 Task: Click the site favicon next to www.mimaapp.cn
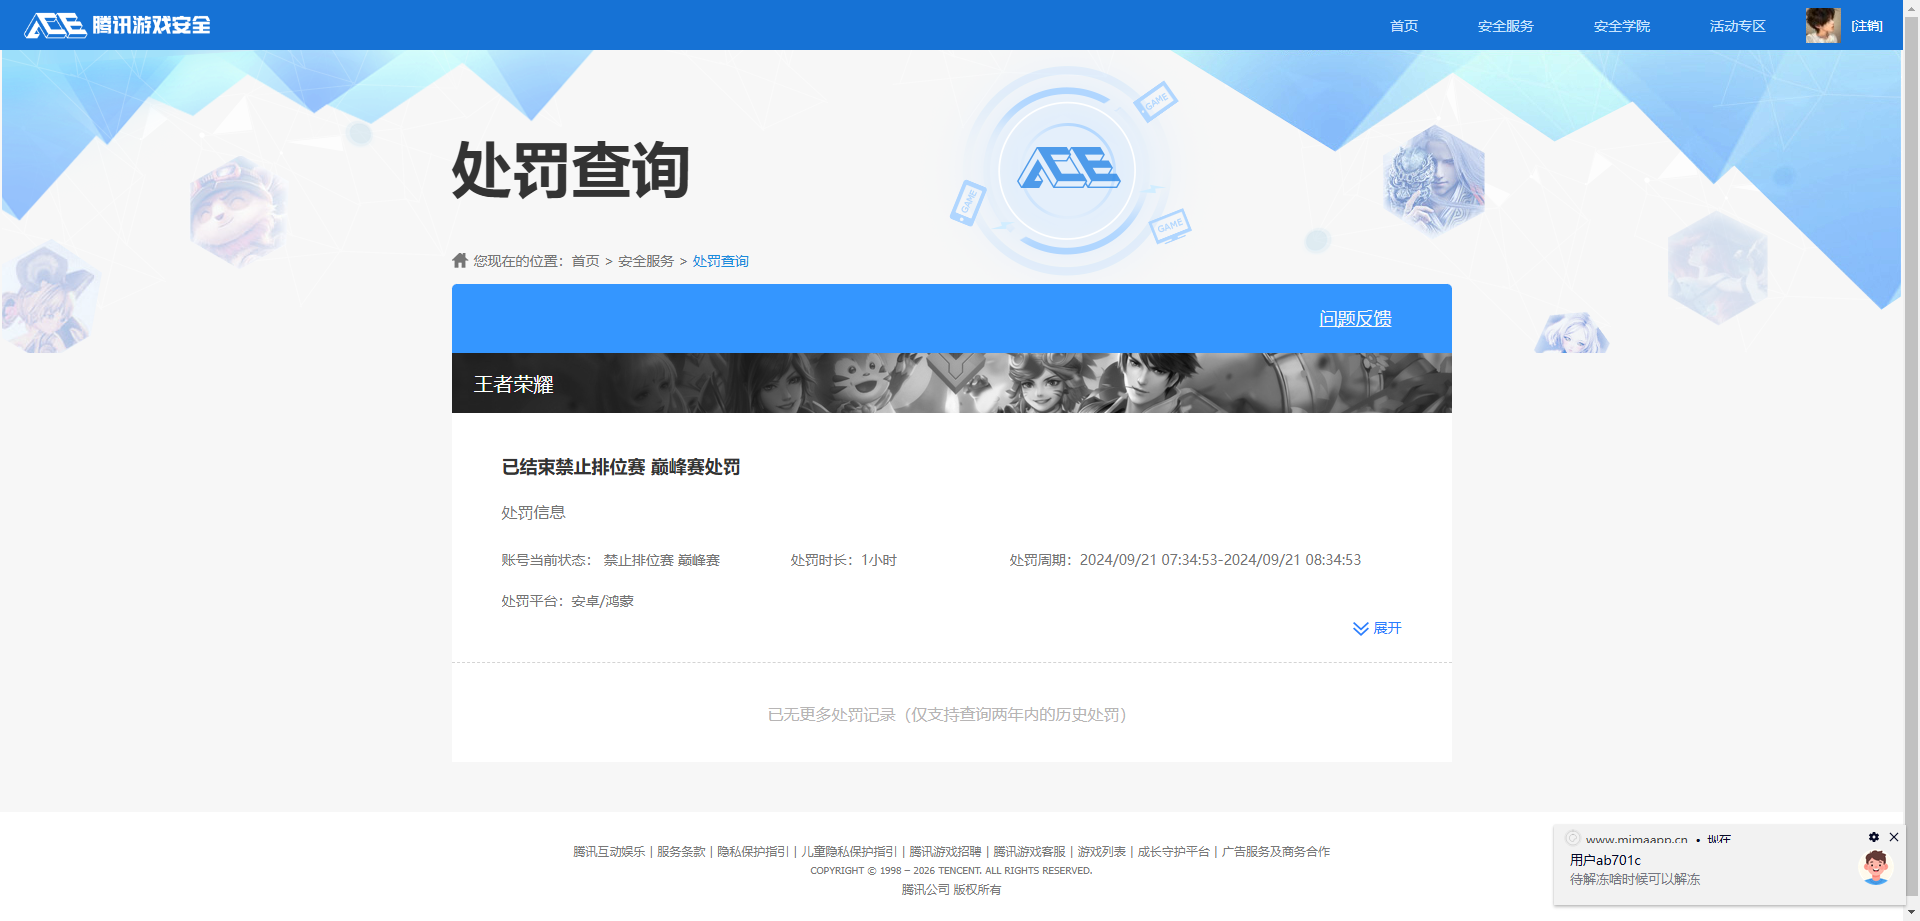(1572, 839)
